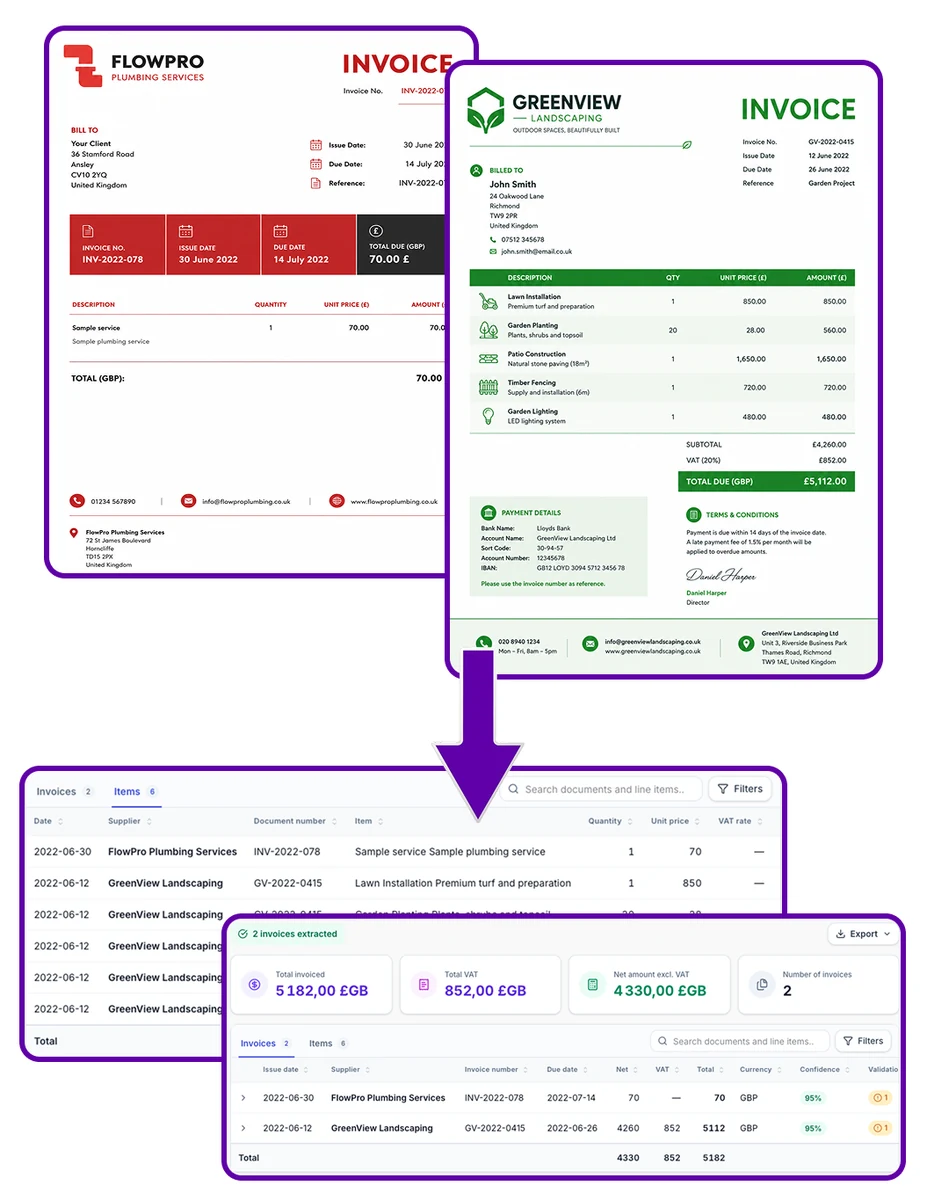
Task: Click the pink receipt icon in Total VAT card
Action: click(x=424, y=985)
